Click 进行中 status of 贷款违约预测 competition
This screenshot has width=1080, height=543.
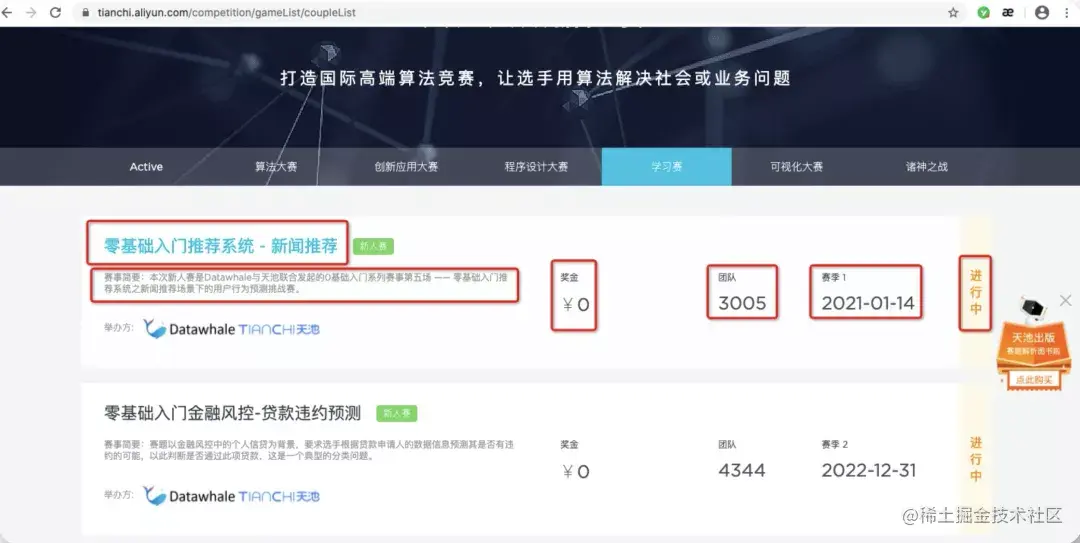tap(976, 460)
